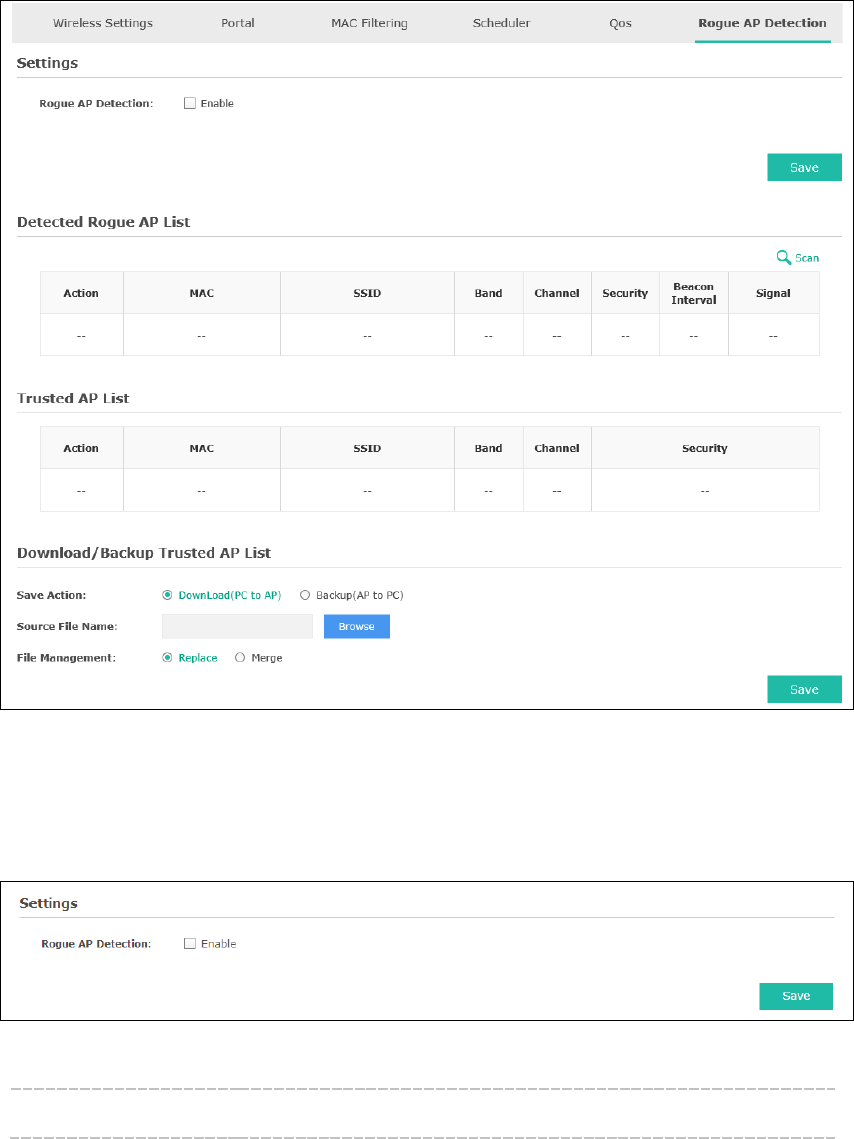Select the Rogue AP Detection tab

coord(762,23)
